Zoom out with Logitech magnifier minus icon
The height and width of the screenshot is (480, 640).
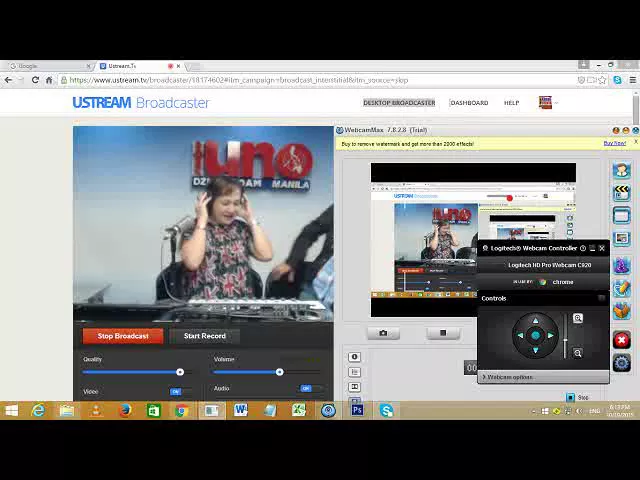pos(578,353)
